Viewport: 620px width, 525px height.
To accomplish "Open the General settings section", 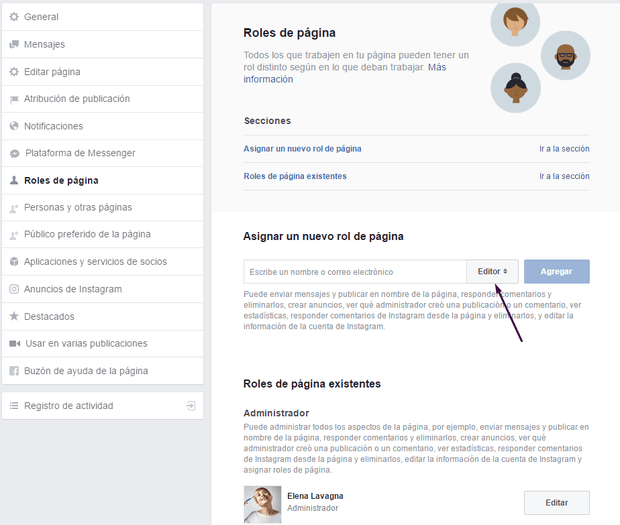I will [102, 17].
